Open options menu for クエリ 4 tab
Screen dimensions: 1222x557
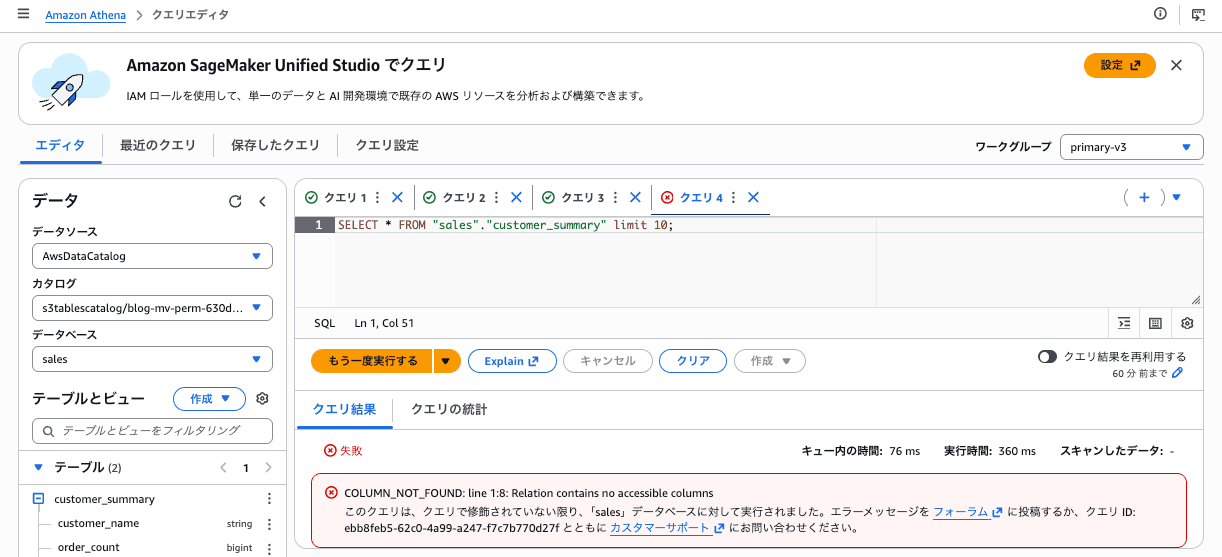click(733, 198)
